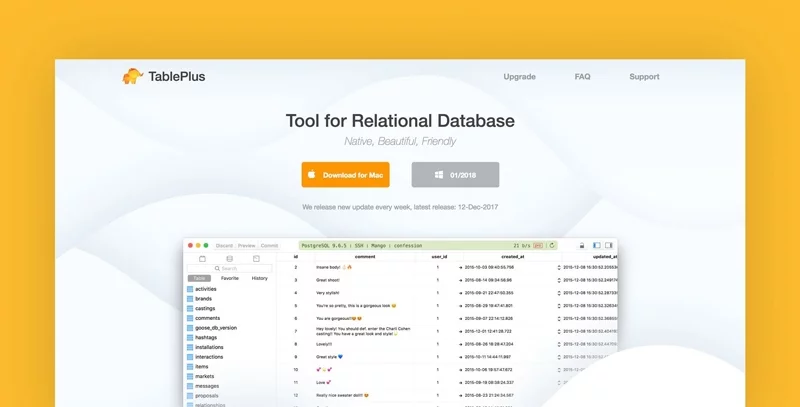Switch to the Favorite tab
Screen dimensions: 800x407
pos(230,278)
